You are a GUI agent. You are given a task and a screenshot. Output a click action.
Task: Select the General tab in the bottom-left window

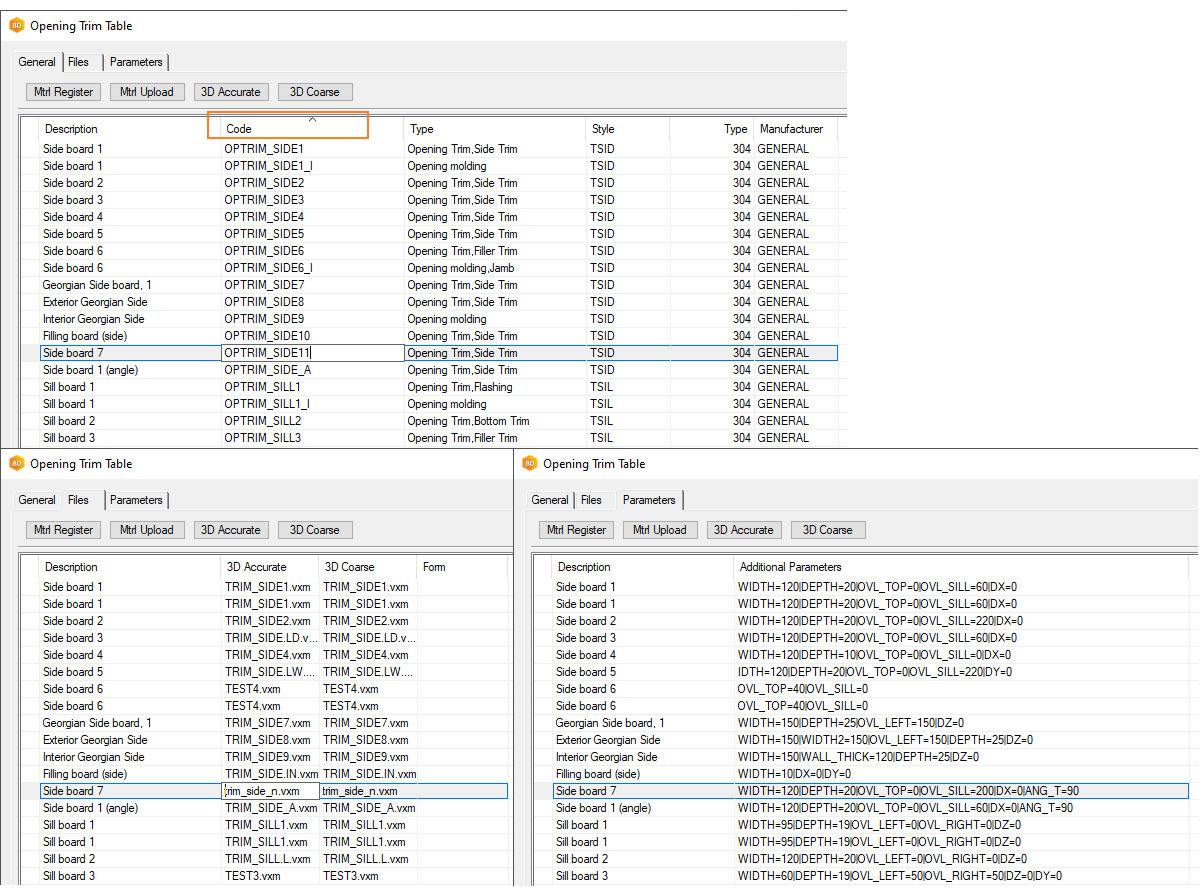click(x=37, y=500)
